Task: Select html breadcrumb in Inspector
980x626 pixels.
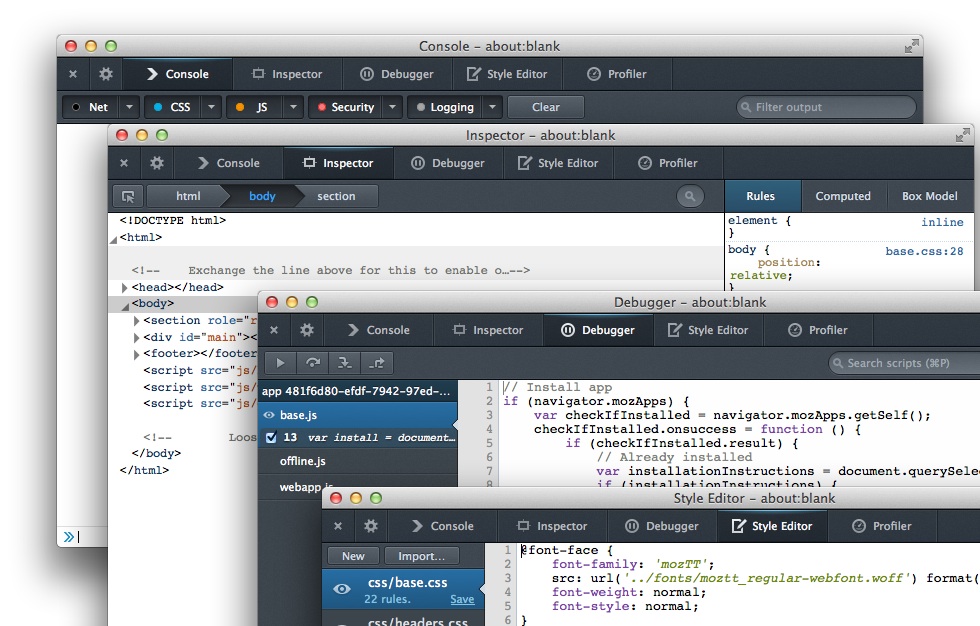Action: 188,196
